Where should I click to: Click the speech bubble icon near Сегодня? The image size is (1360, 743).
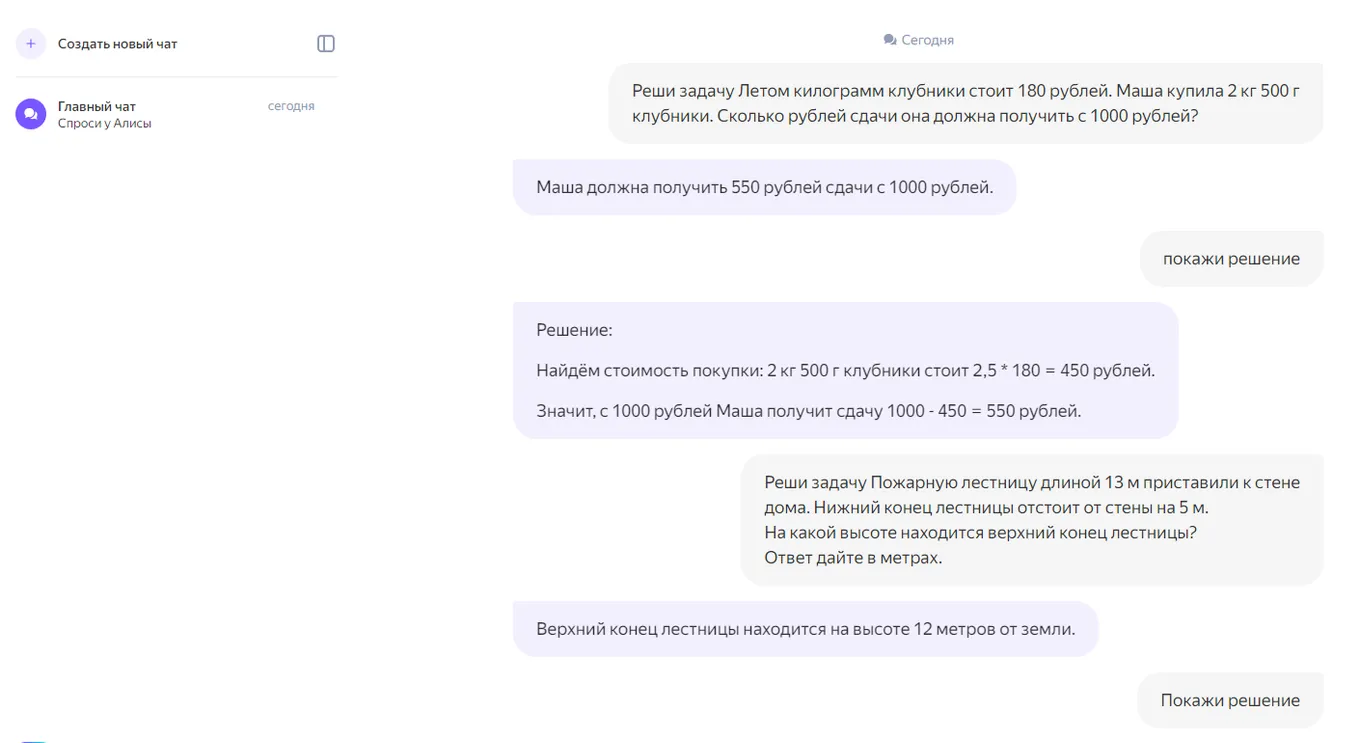890,40
